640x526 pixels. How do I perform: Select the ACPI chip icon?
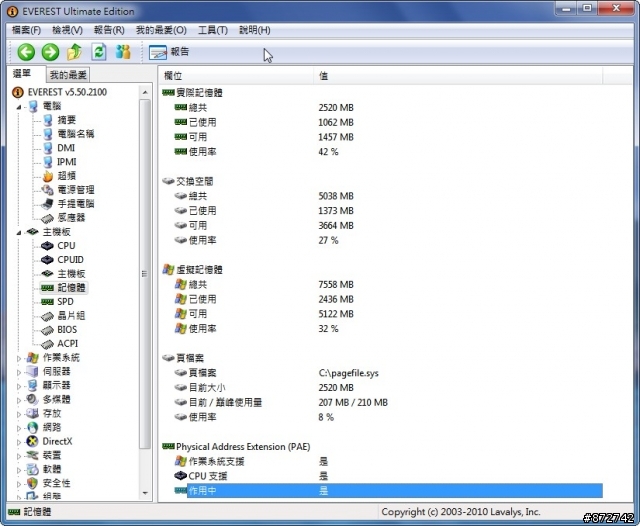47,344
